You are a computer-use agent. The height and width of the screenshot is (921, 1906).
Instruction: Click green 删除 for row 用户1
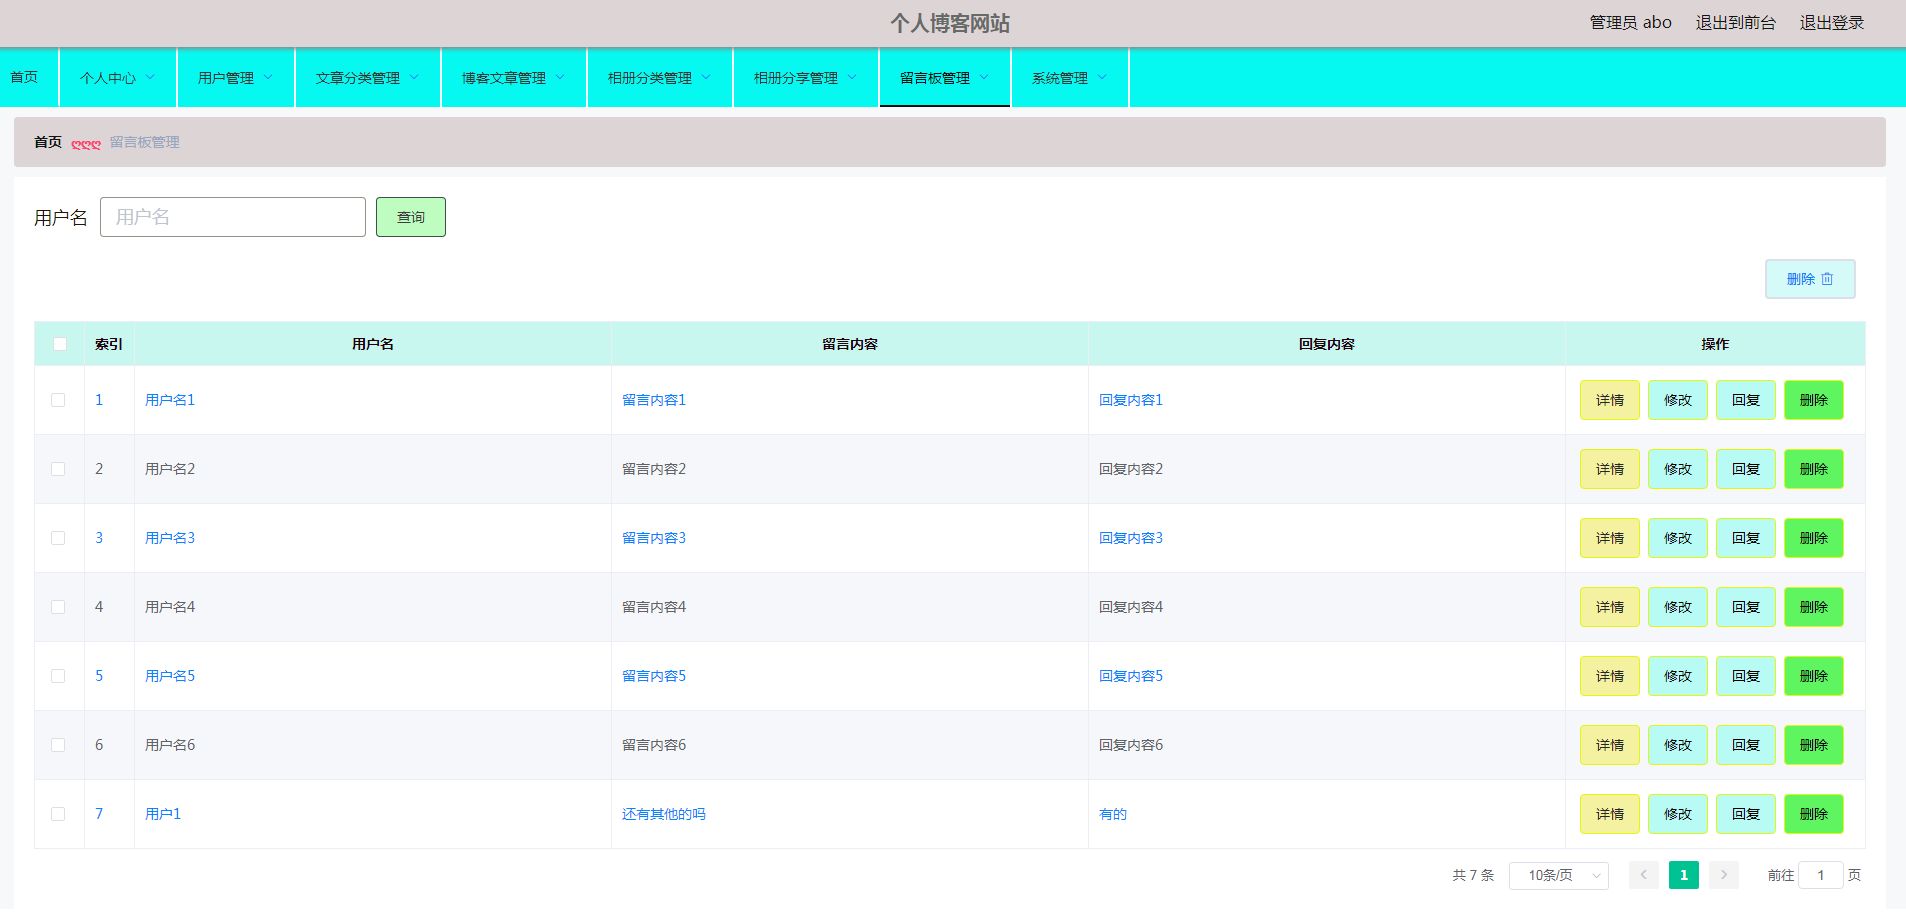[1814, 814]
